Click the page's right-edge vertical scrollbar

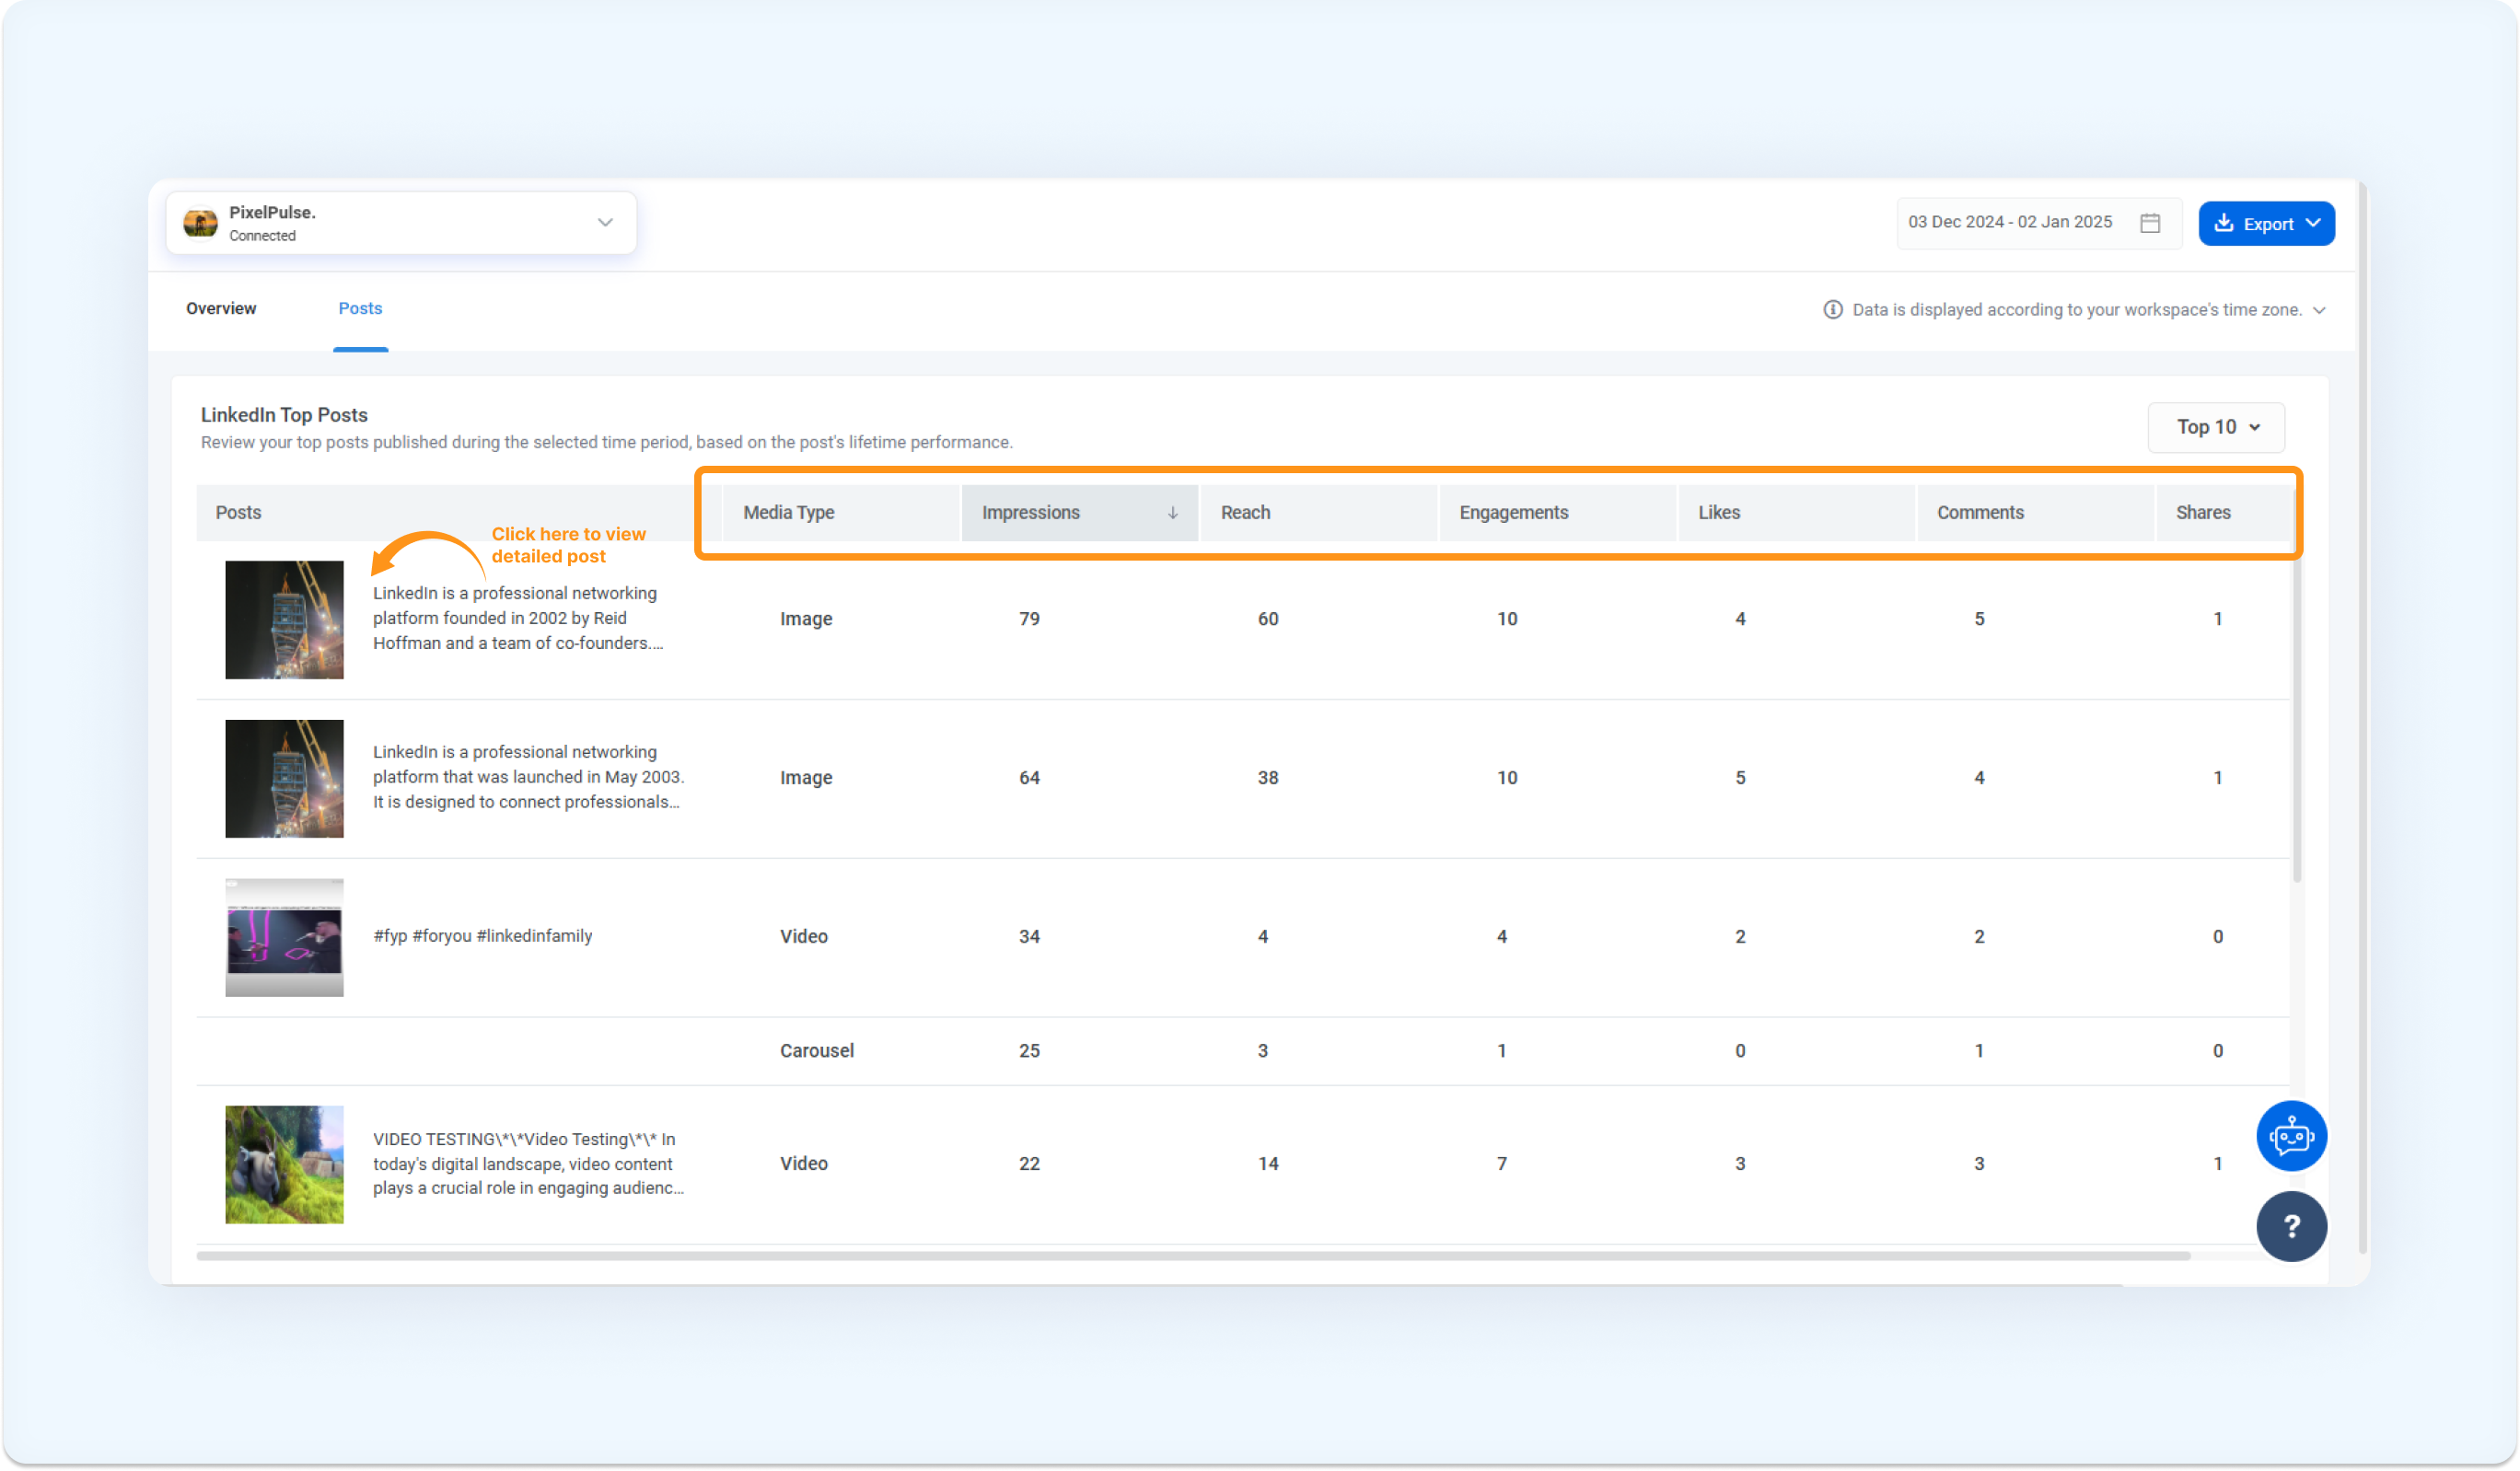pos(2362,717)
